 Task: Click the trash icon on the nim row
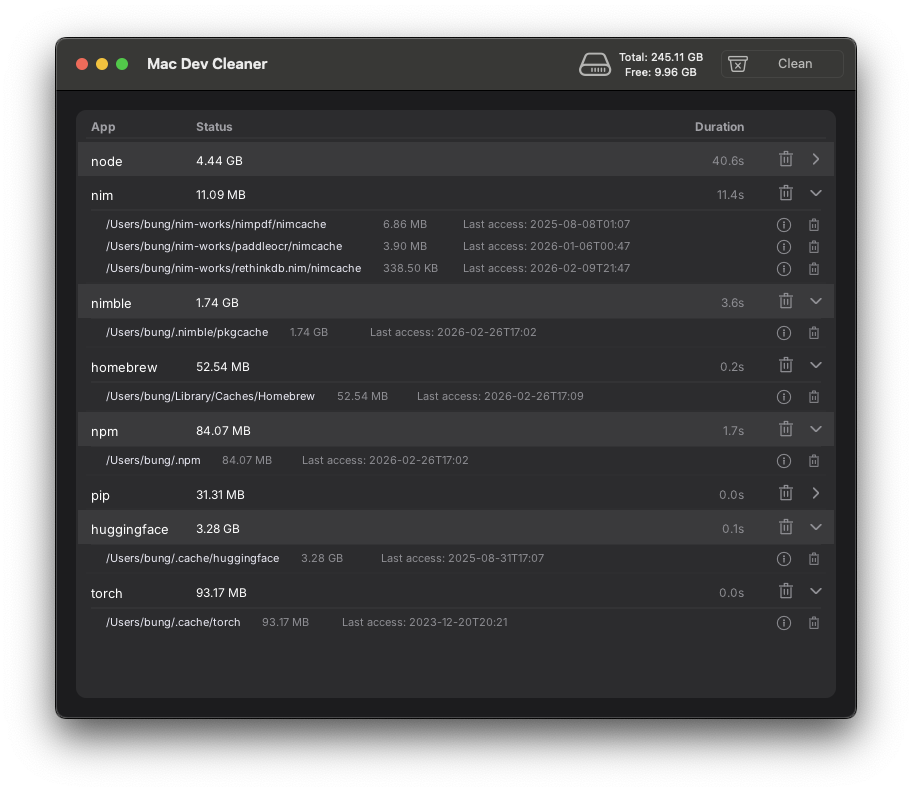pyautogui.click(x=786, y=192)
